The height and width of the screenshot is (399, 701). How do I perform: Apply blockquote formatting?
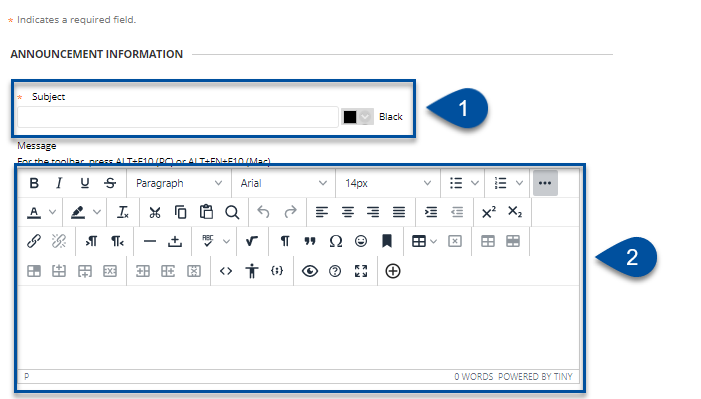click(310, 242)
